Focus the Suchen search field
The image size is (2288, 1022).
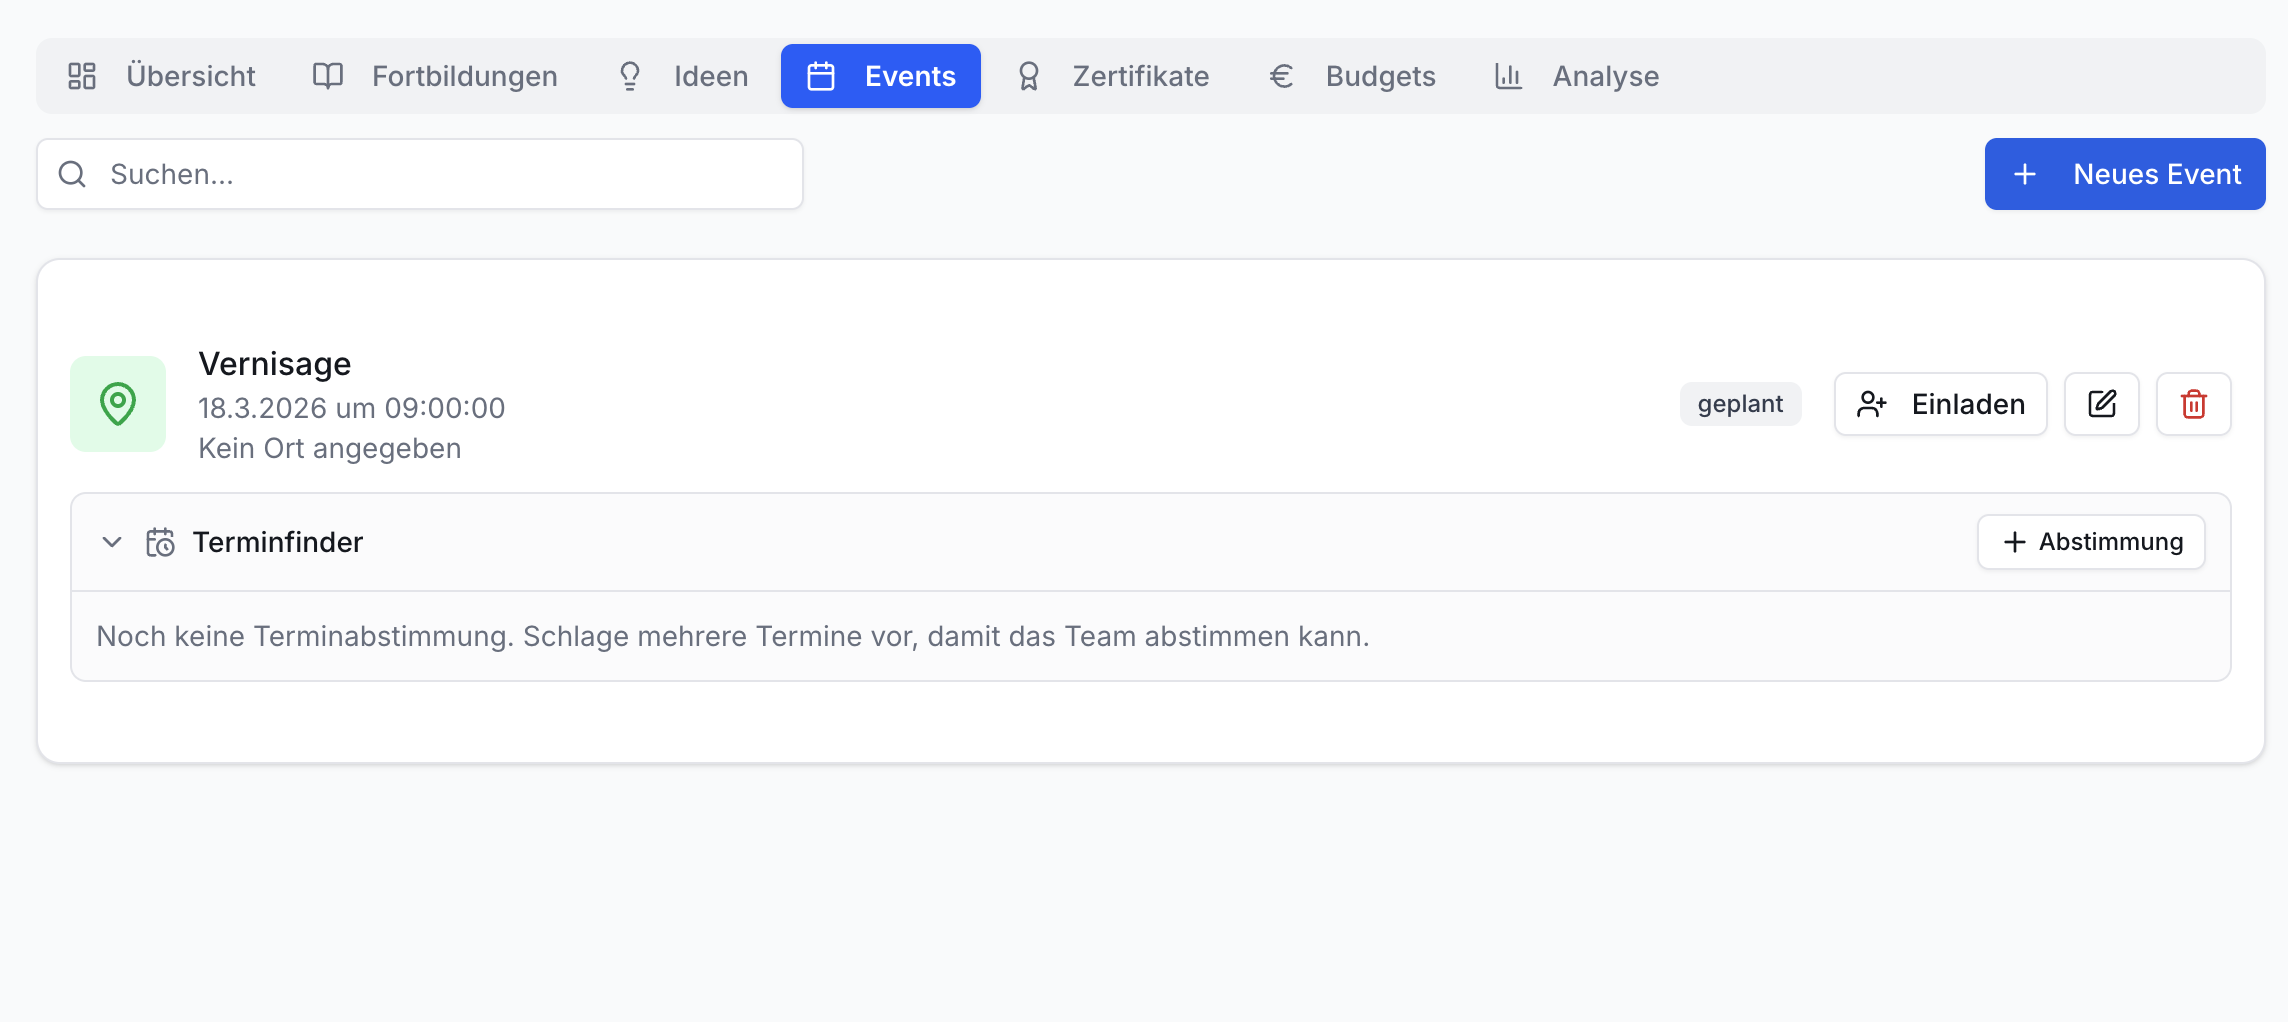(420, 174)
